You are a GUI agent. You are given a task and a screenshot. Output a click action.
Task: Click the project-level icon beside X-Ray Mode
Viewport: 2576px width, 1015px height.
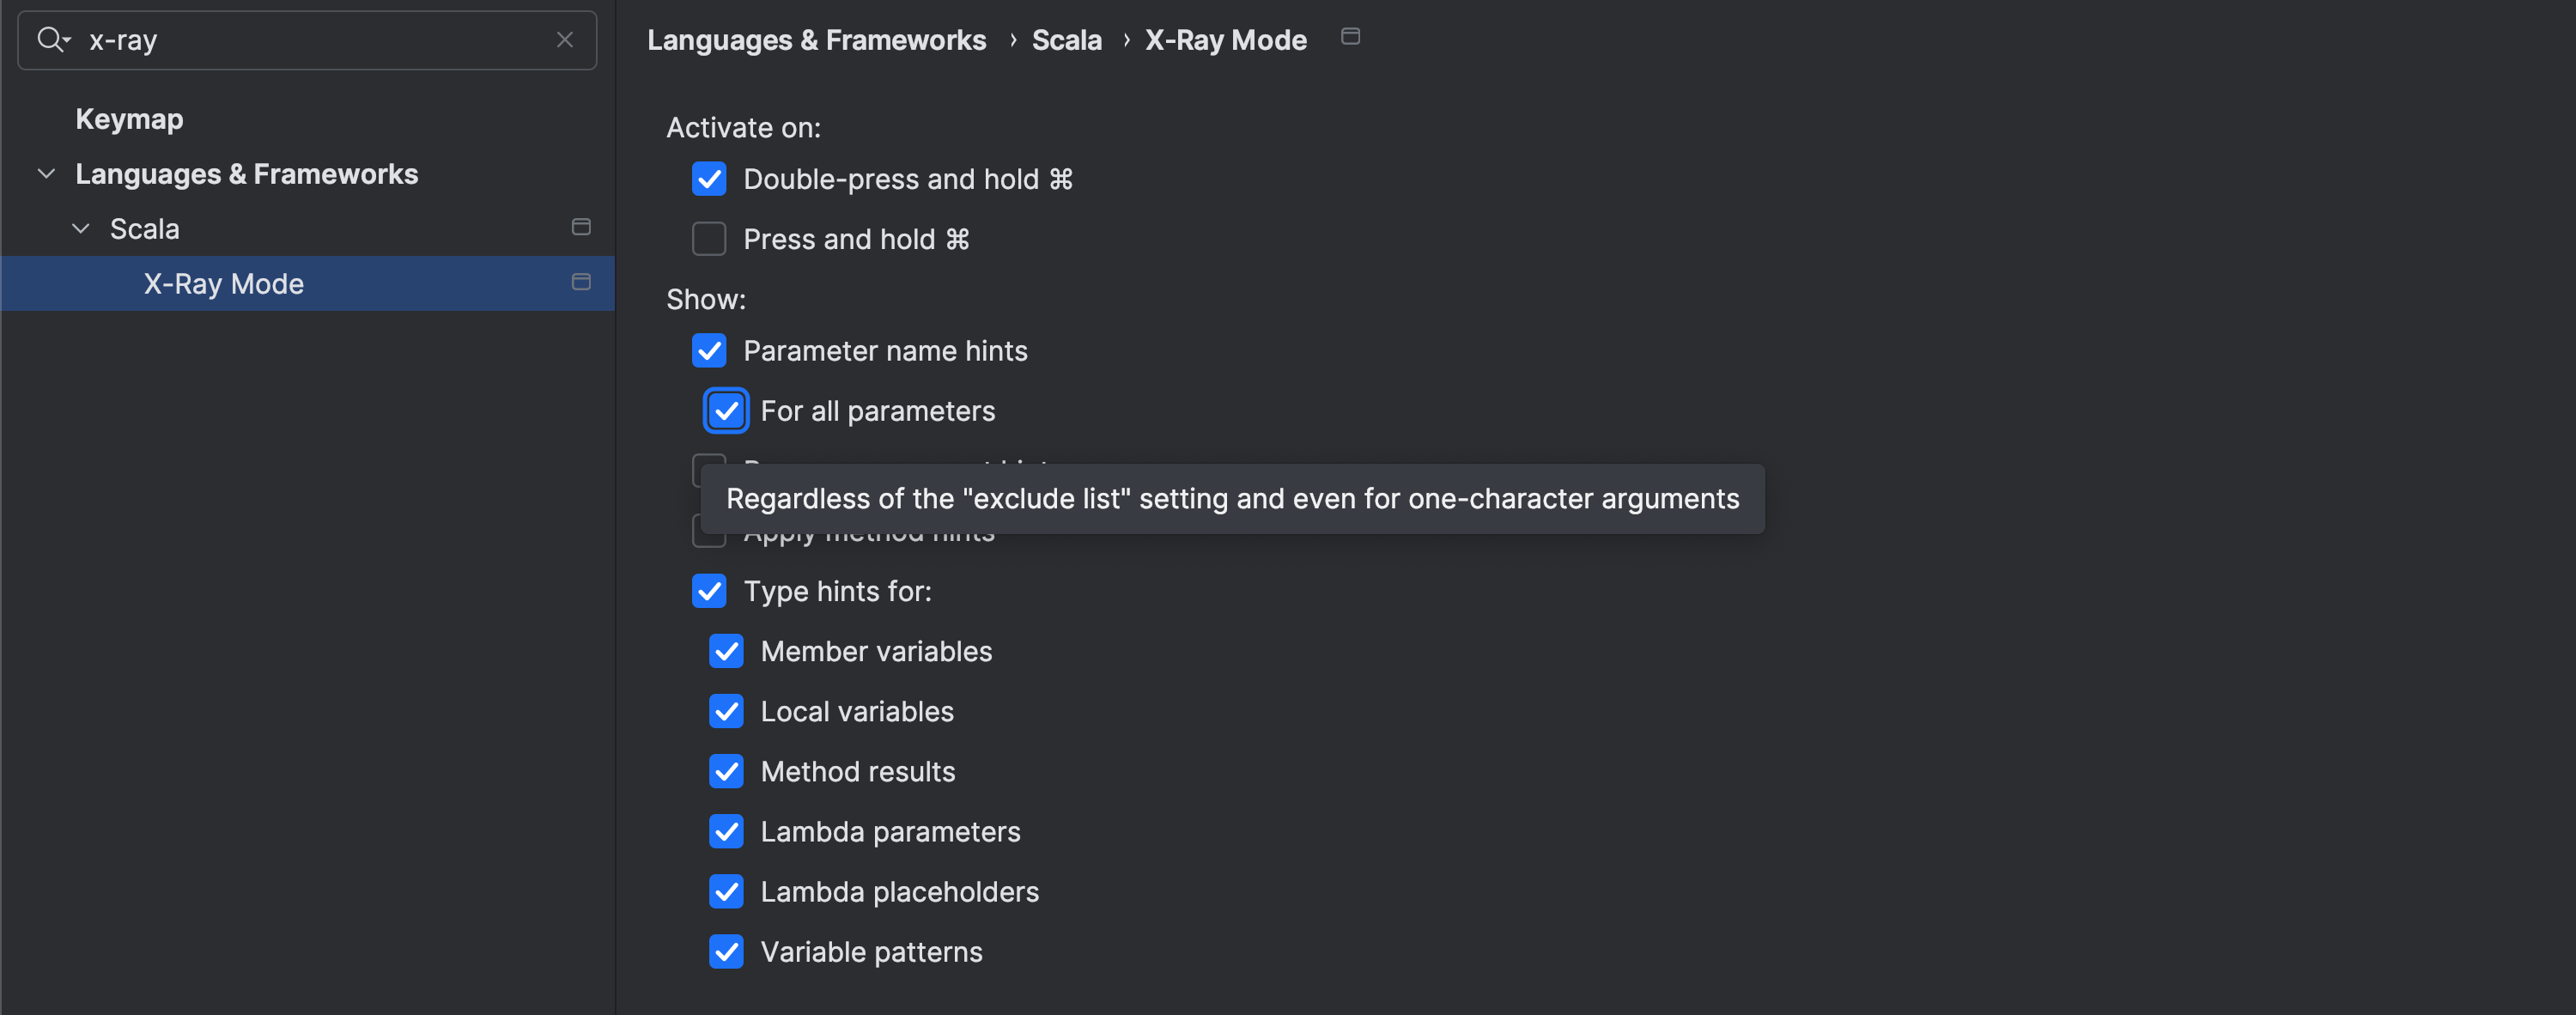[581, 283]
